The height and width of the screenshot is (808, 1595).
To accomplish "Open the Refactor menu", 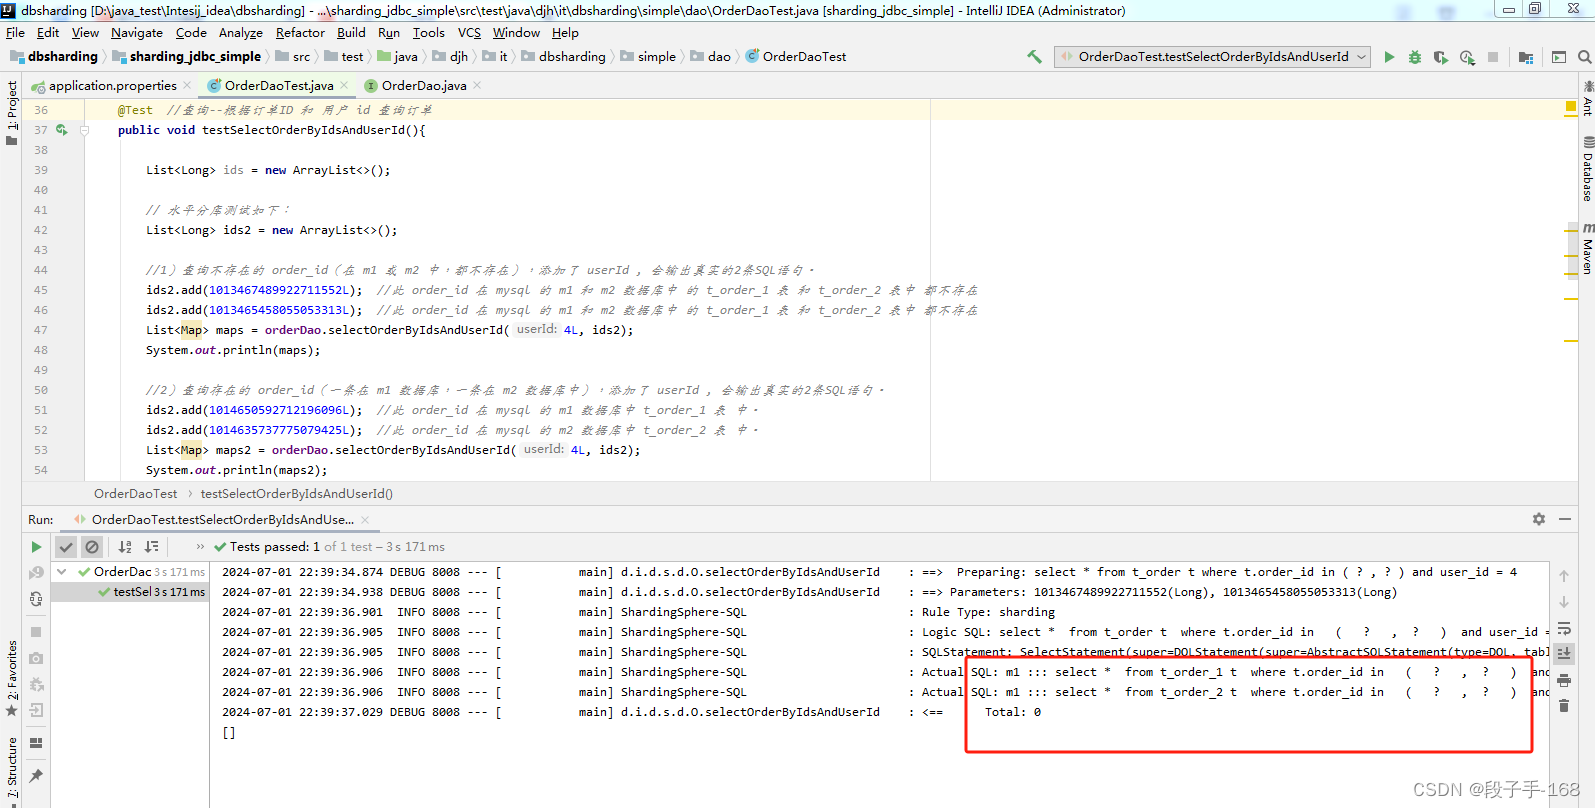I will [x=300, y=33].
